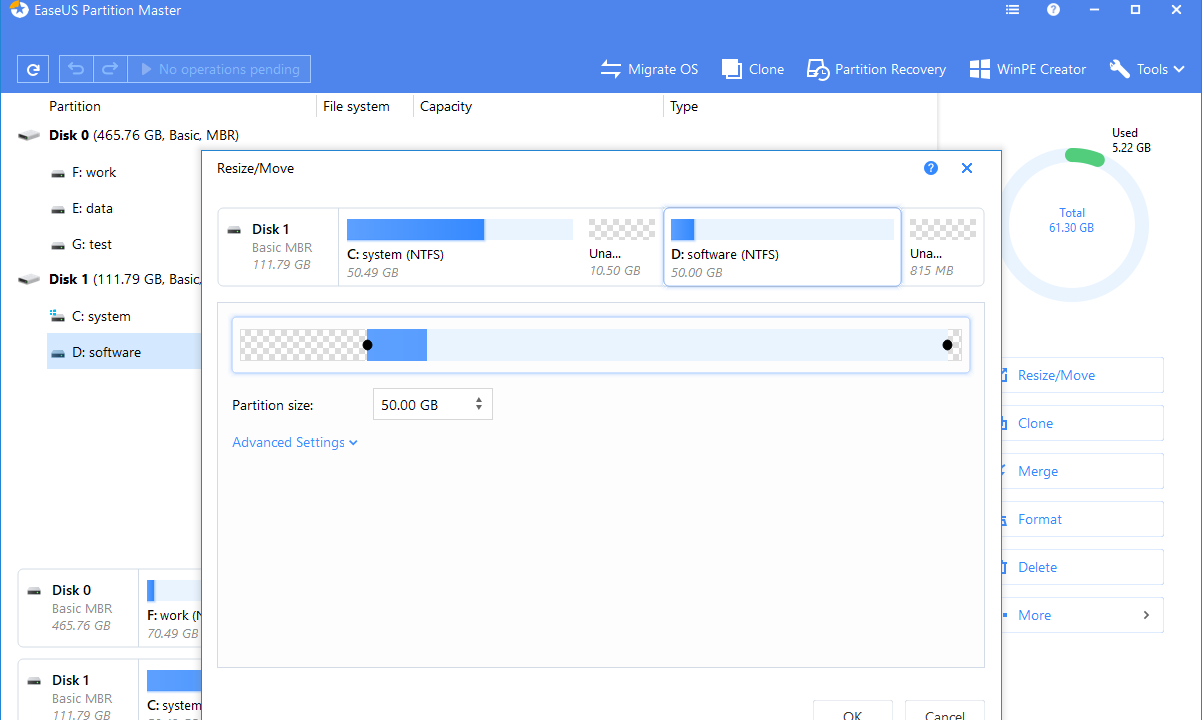Open WinPE Creator
The image size is (1202, 720).
point(1027,69)
